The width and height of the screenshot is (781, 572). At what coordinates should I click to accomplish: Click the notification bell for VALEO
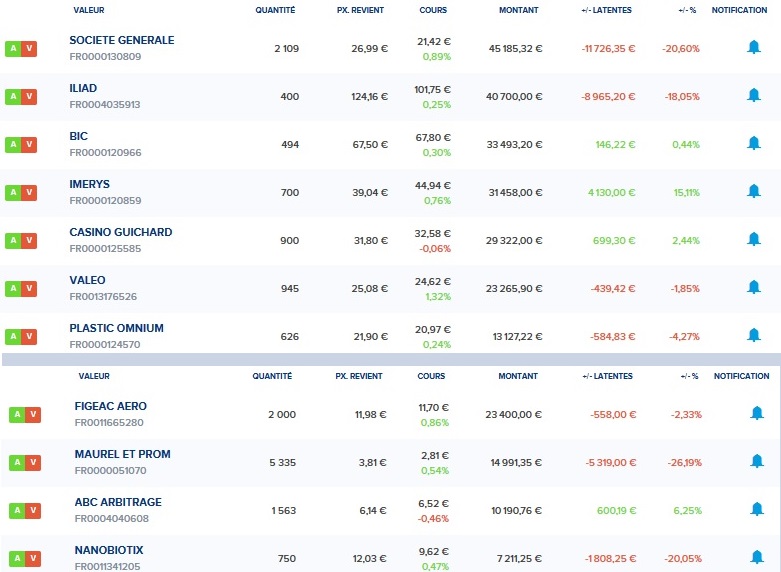coord(754,287)
